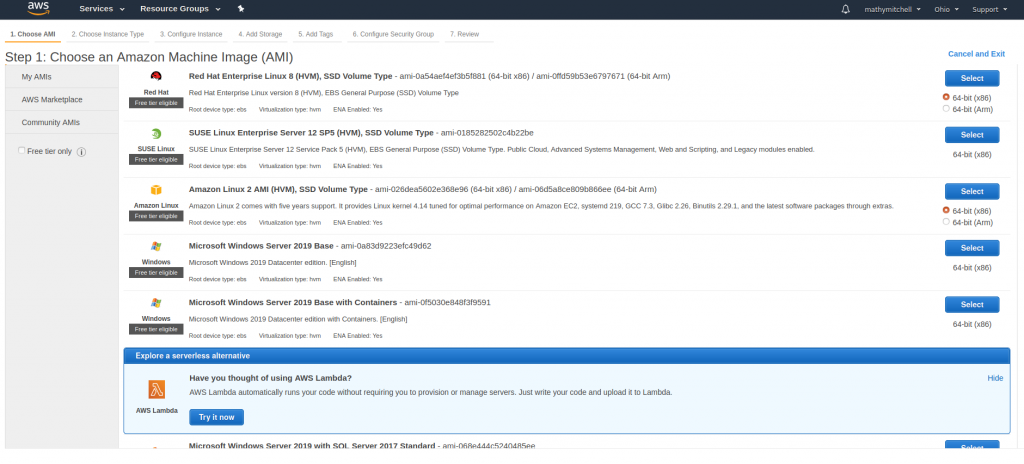Open the Services dropdown menu
Image resolution: width=1024 pixels, height=464 pixels.
click(102, 9)
